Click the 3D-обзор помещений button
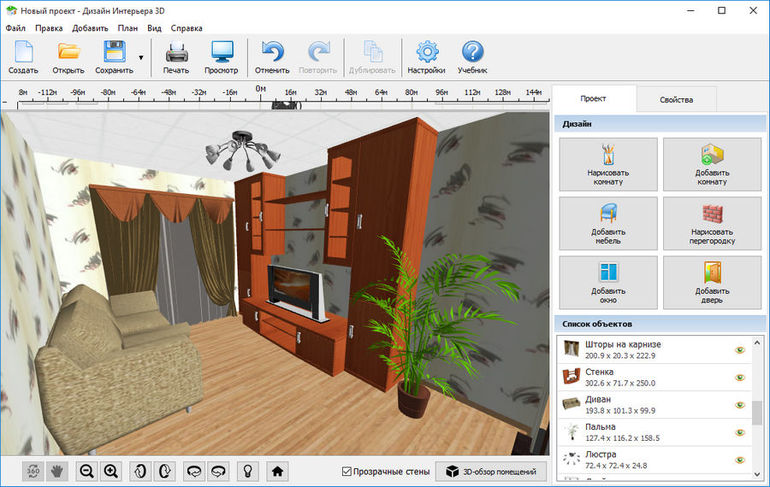 coord(491,471)
